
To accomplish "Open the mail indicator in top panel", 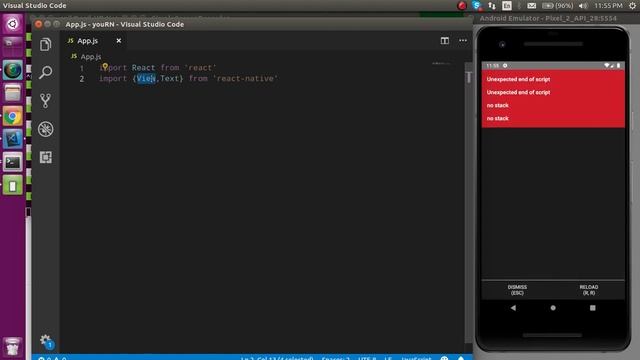I will [531, 5].
